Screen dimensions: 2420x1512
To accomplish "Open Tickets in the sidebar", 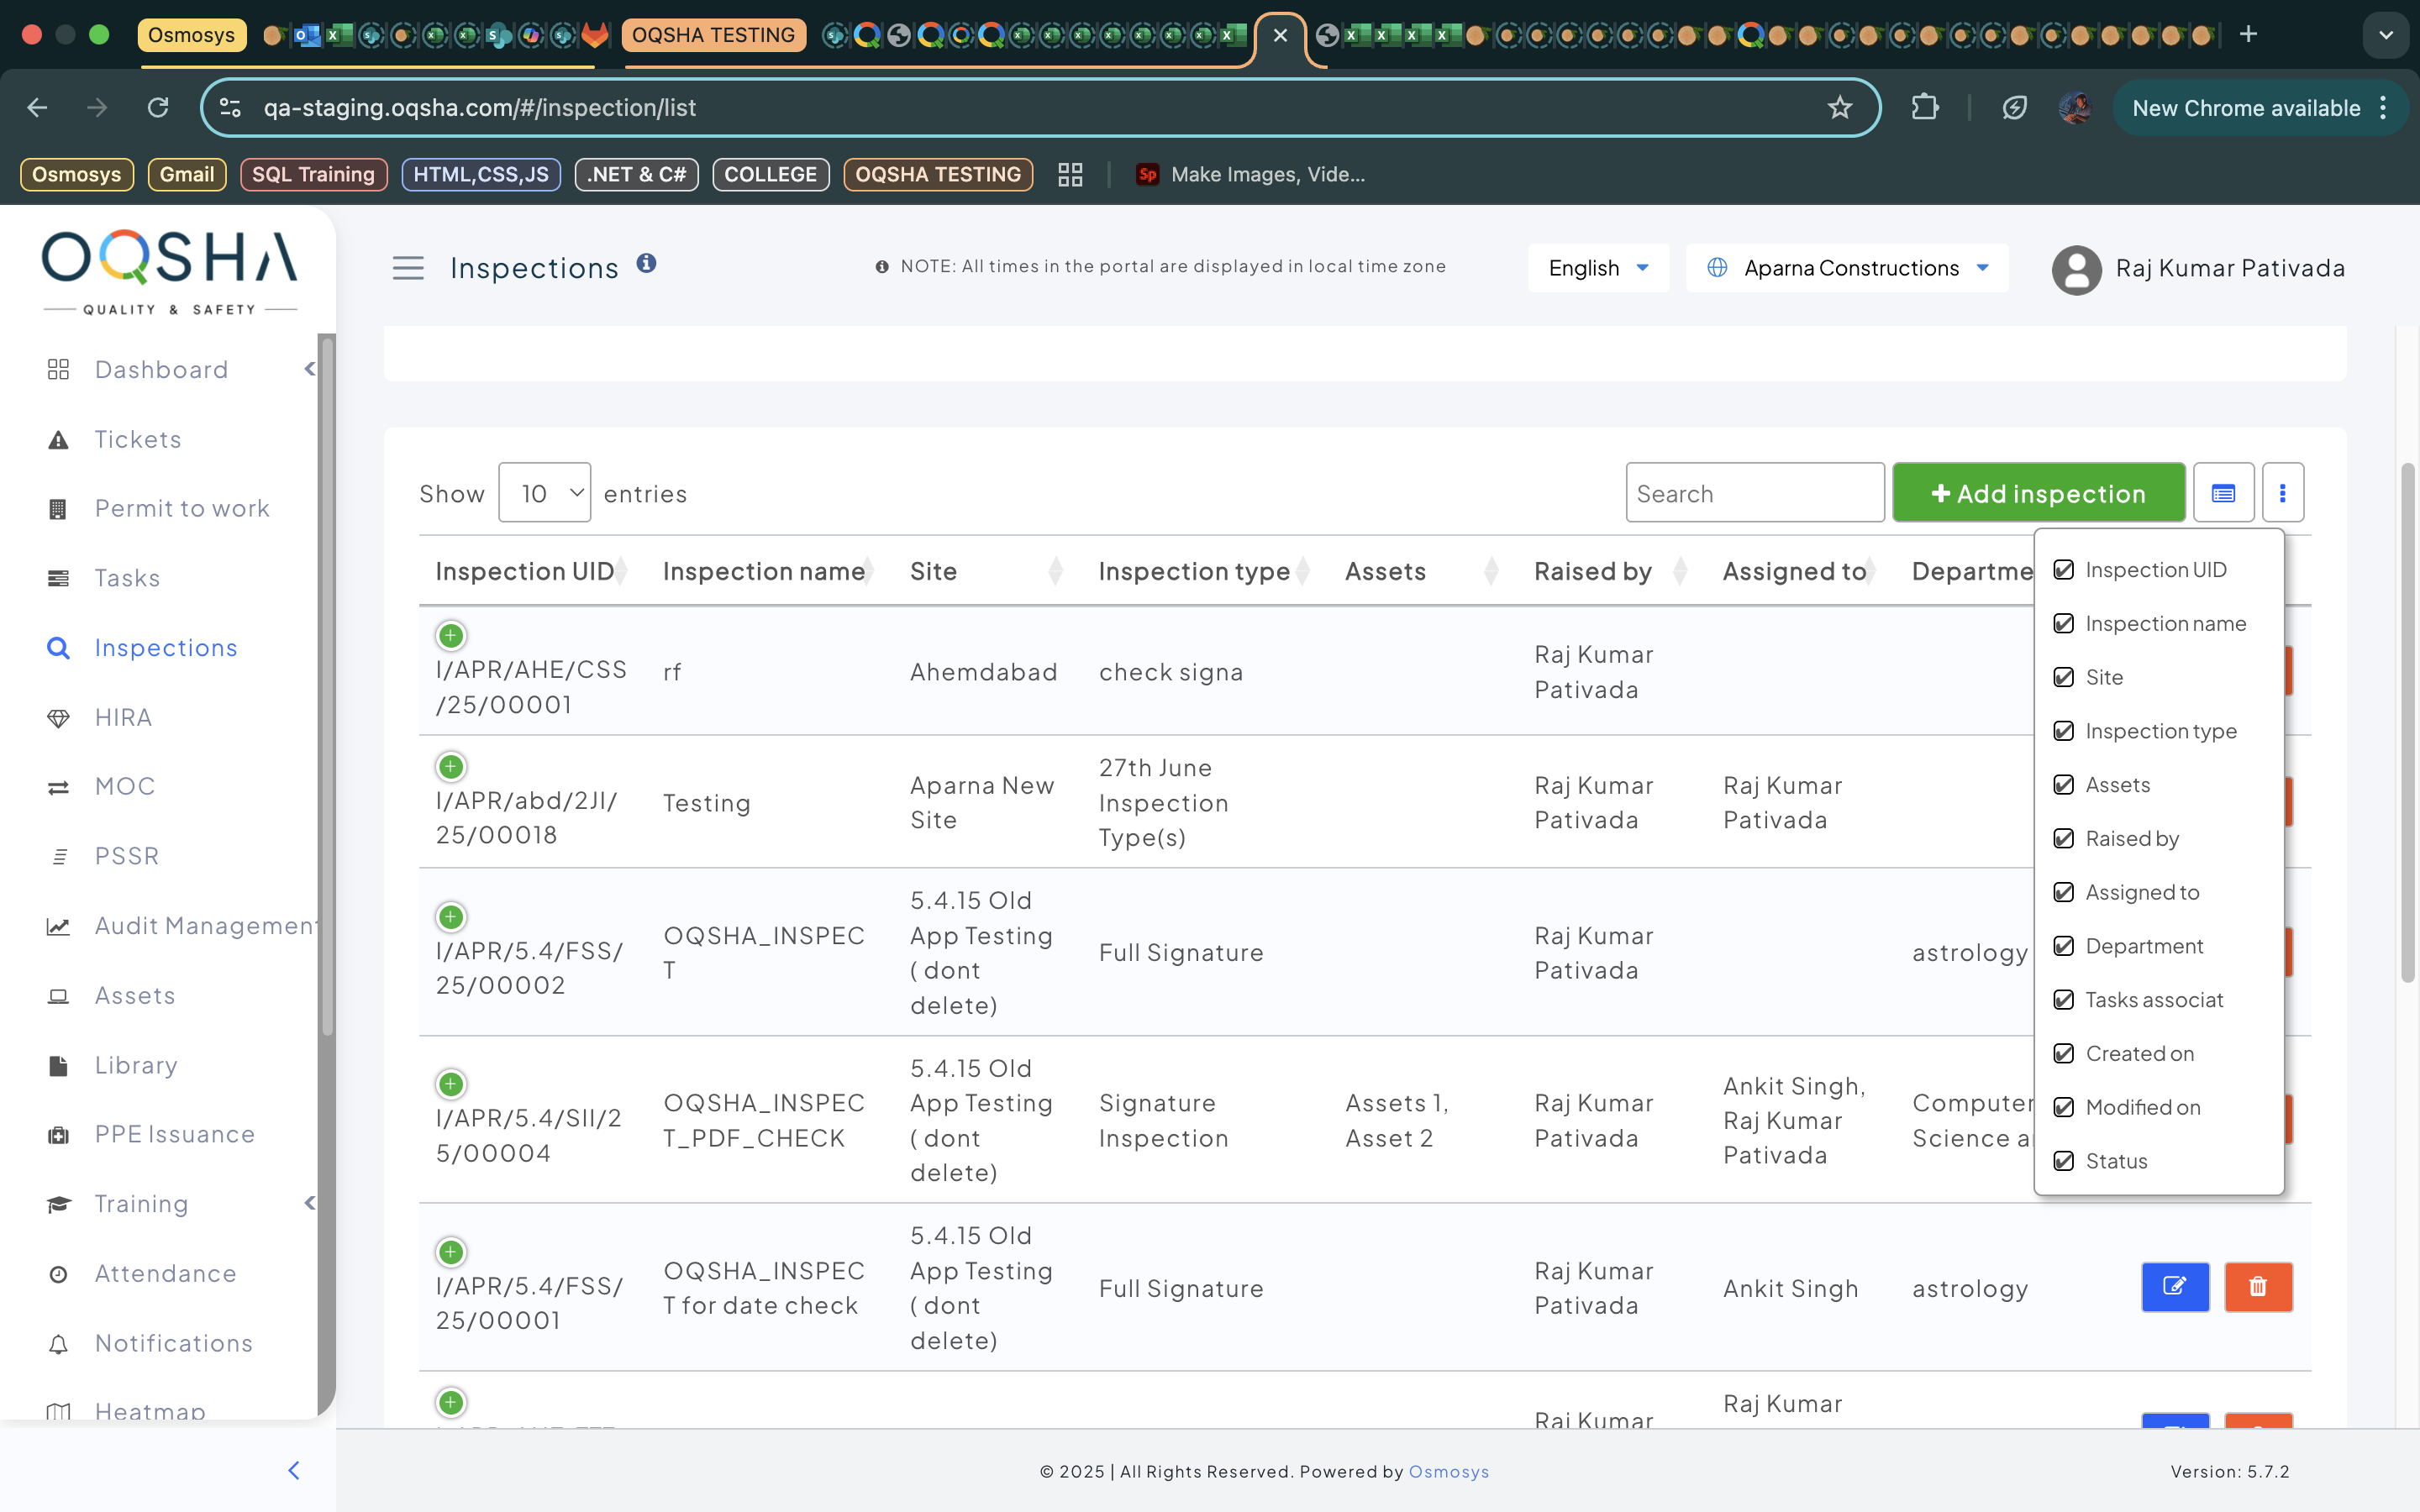I will [138, 439].
